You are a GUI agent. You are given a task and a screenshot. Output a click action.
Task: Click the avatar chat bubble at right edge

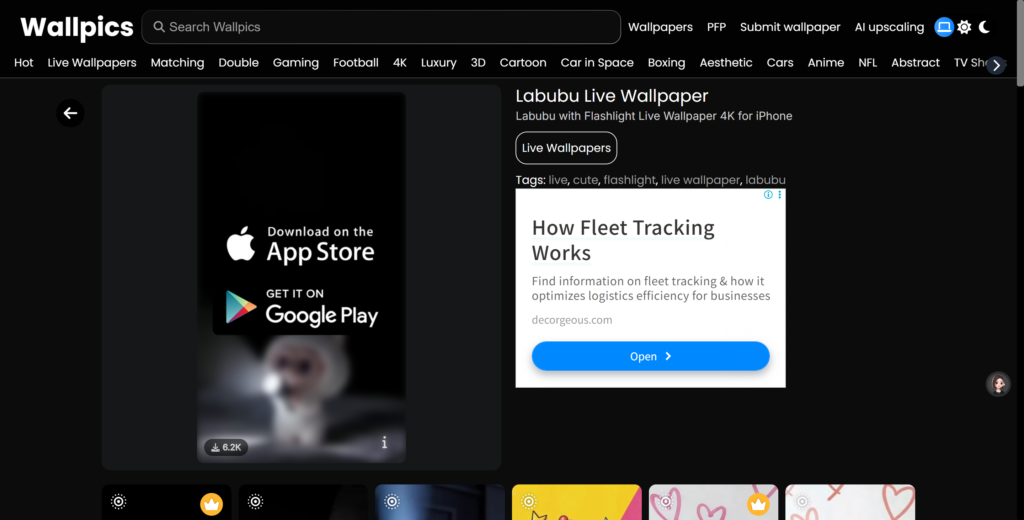998,384
